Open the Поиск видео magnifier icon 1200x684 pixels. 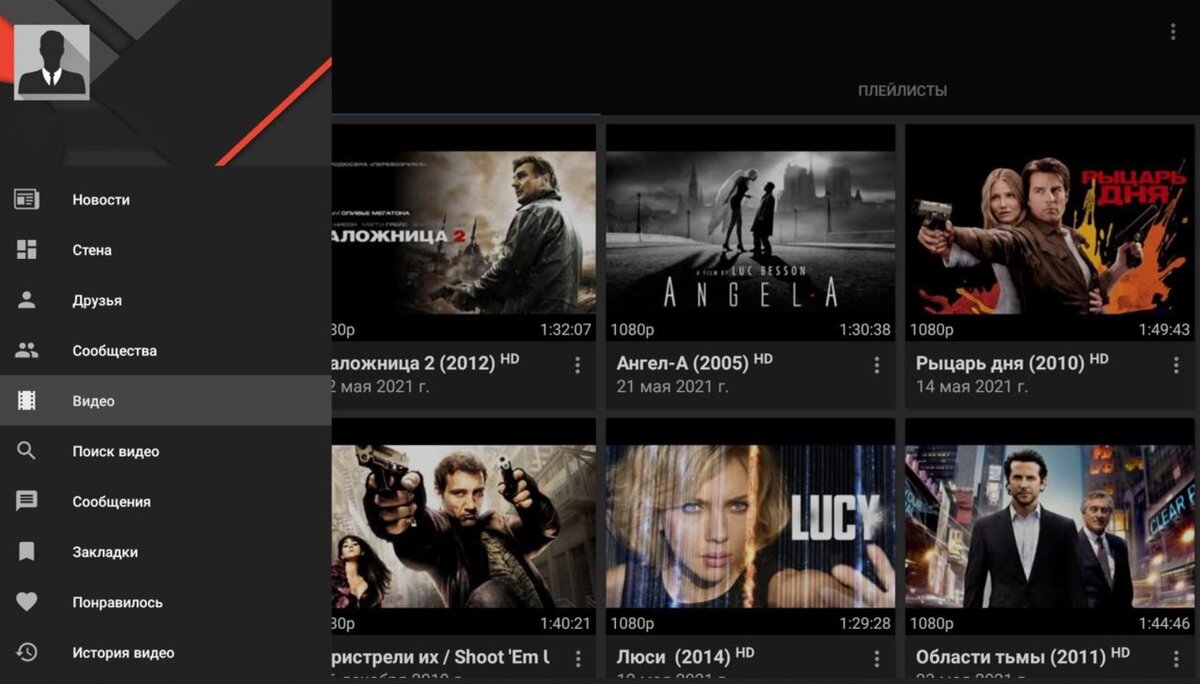(27, 451)
